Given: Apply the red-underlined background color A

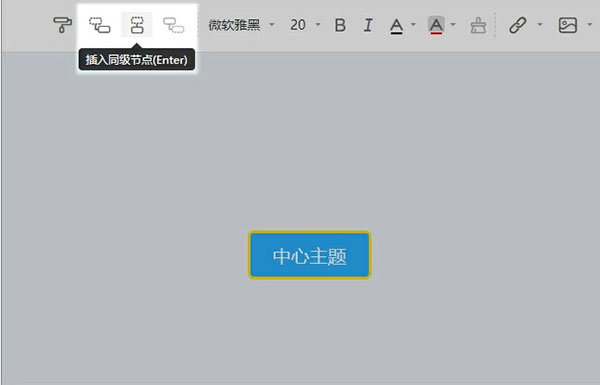Looking at the screenshot, I should click(x=436, y=26).
